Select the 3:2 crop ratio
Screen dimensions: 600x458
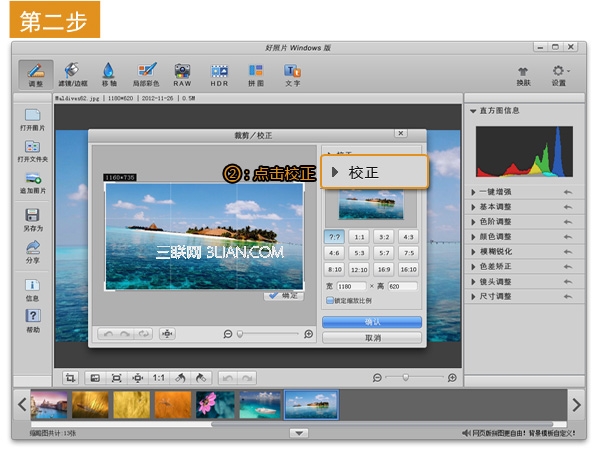point(384,237)
